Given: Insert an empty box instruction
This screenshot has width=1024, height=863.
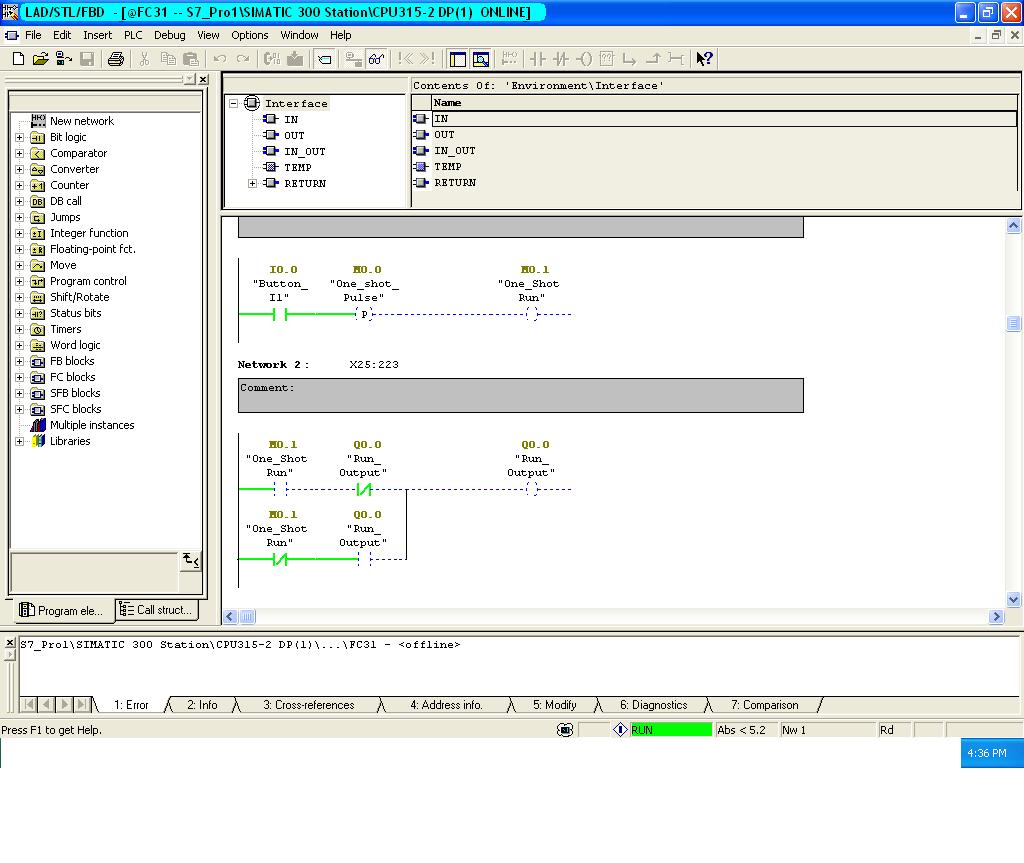Looking at the screenshot, I should 608,60.
